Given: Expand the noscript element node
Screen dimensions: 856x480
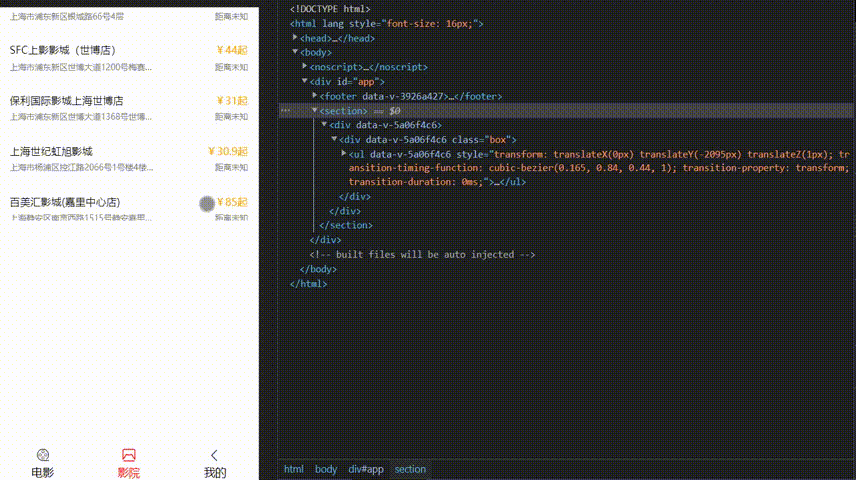Looking at the screenshot, I should click(x=305, y=67).
